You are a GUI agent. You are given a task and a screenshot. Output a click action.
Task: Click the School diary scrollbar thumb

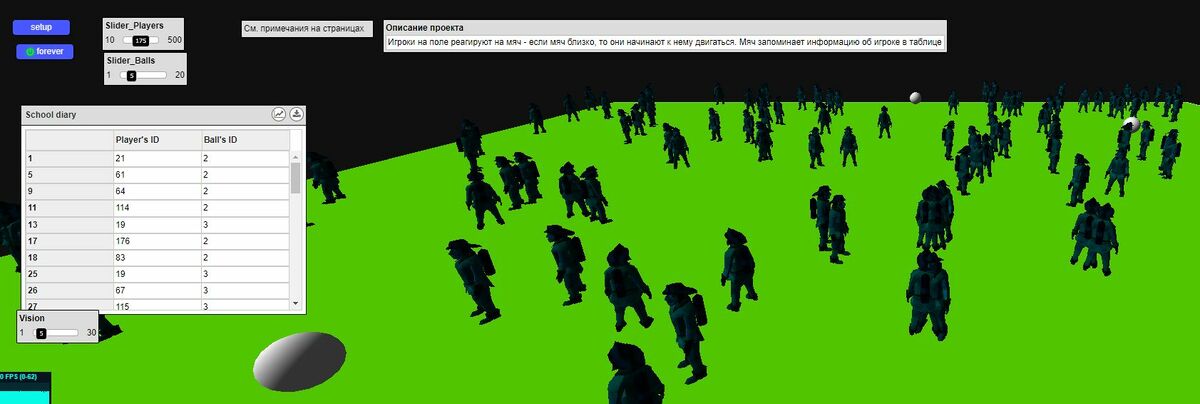tap(295, 177)
